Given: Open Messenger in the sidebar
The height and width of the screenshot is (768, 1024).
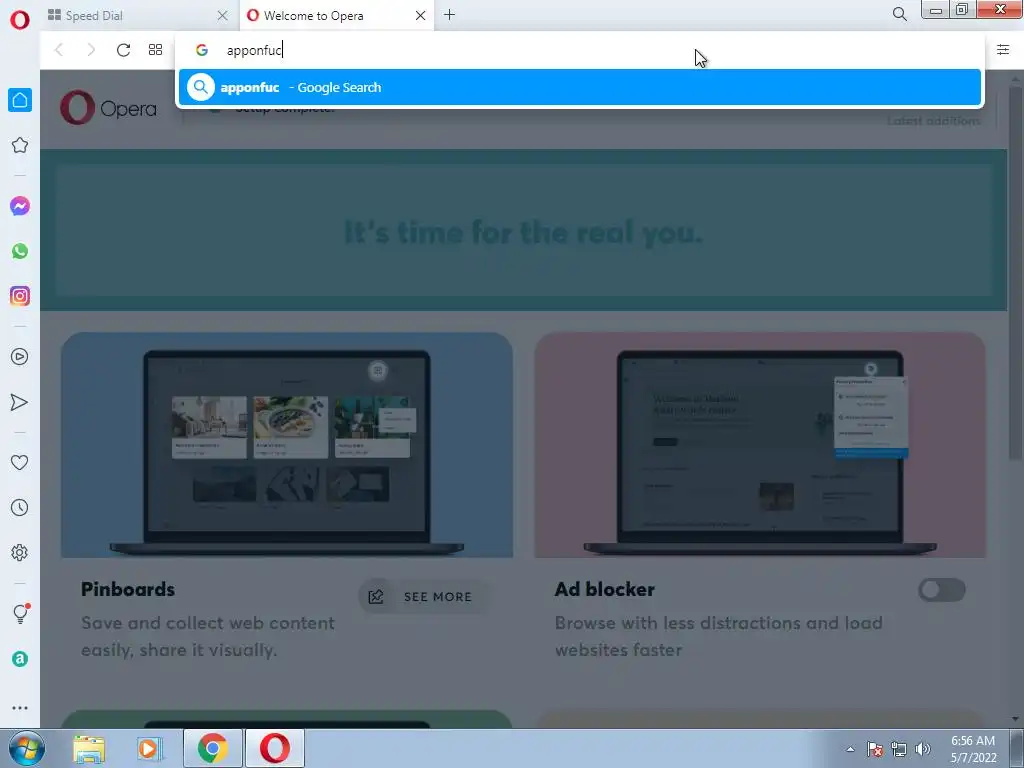Looking at the screenshot, I should pos(20,206).
